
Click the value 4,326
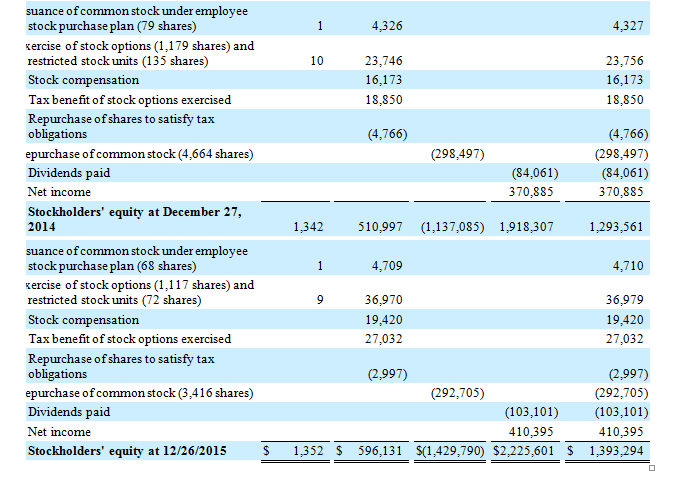(x=387, y=26)
